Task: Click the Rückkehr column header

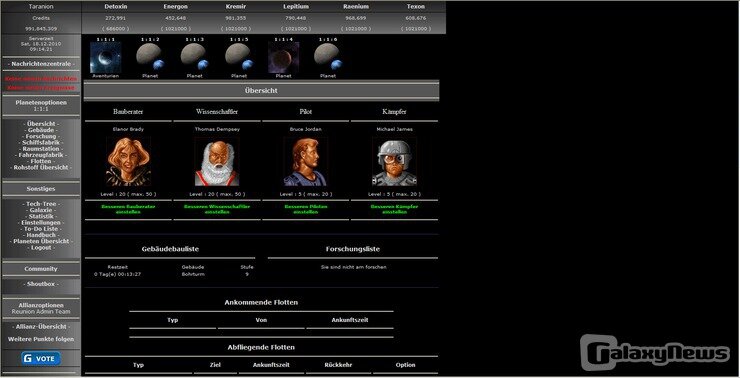Action: point(338,365)
